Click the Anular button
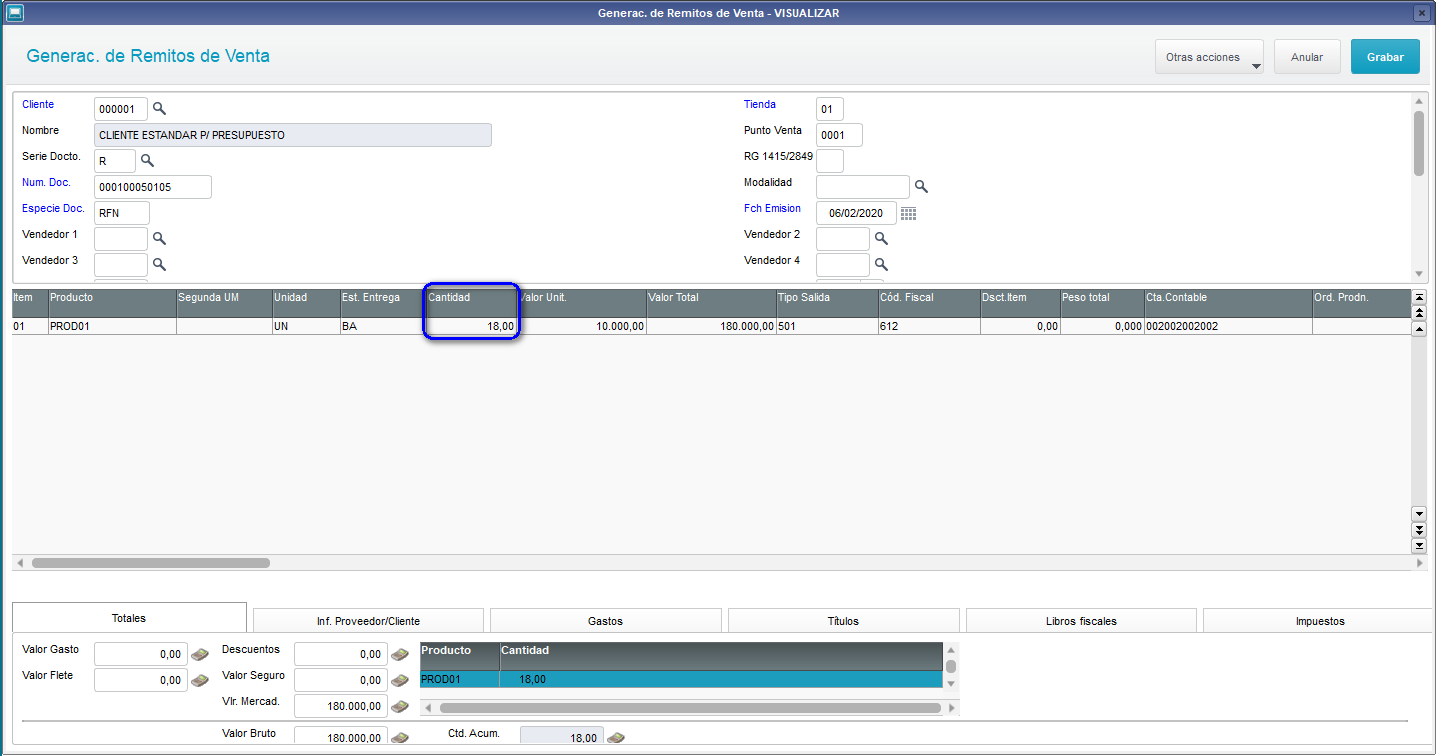This screenshot has width=1437, height=756. pyautogui.click(x=1307, y=57)
